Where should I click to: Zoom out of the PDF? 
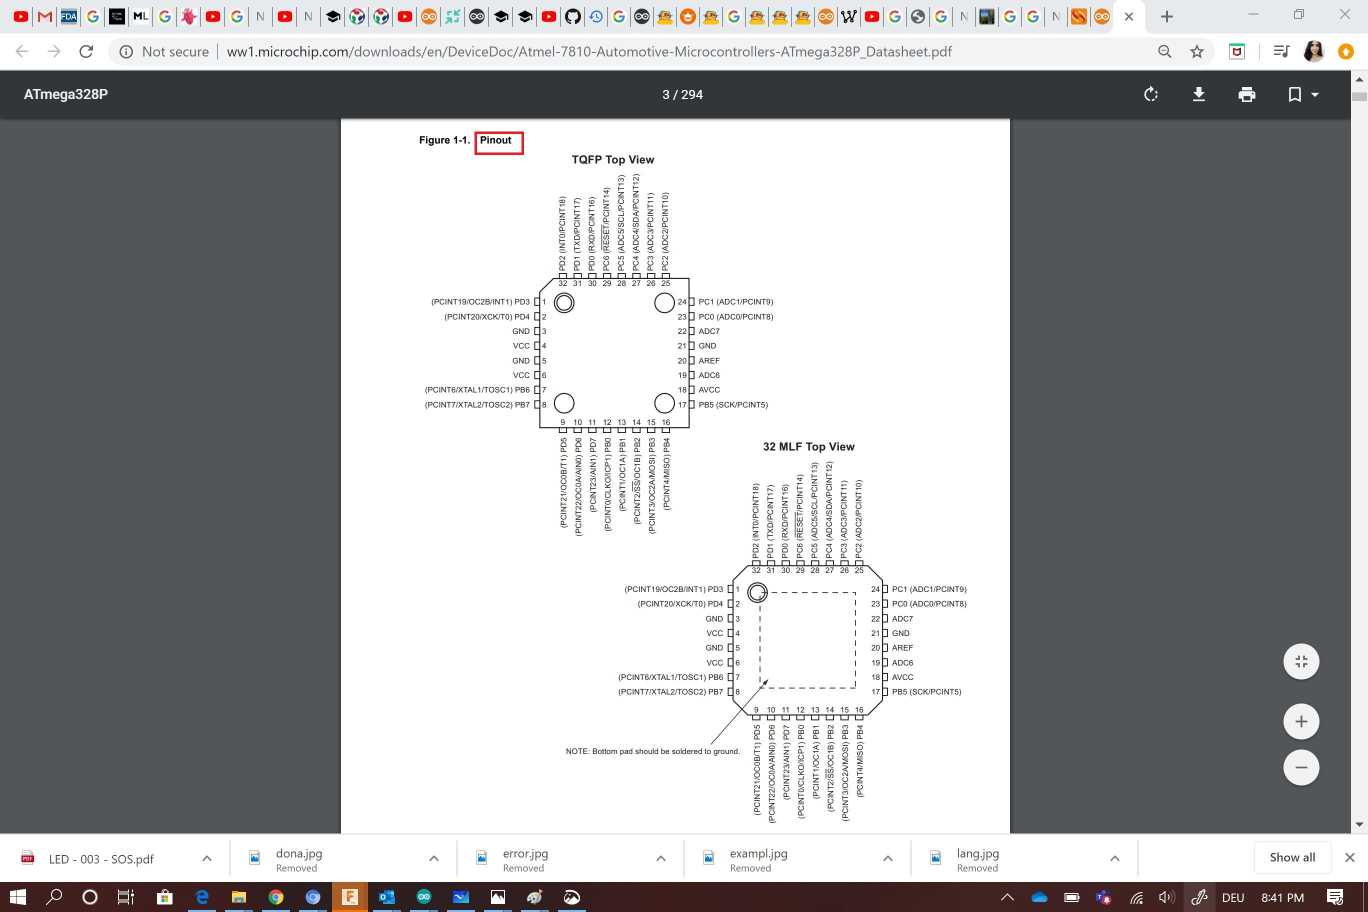point(1301,767)
